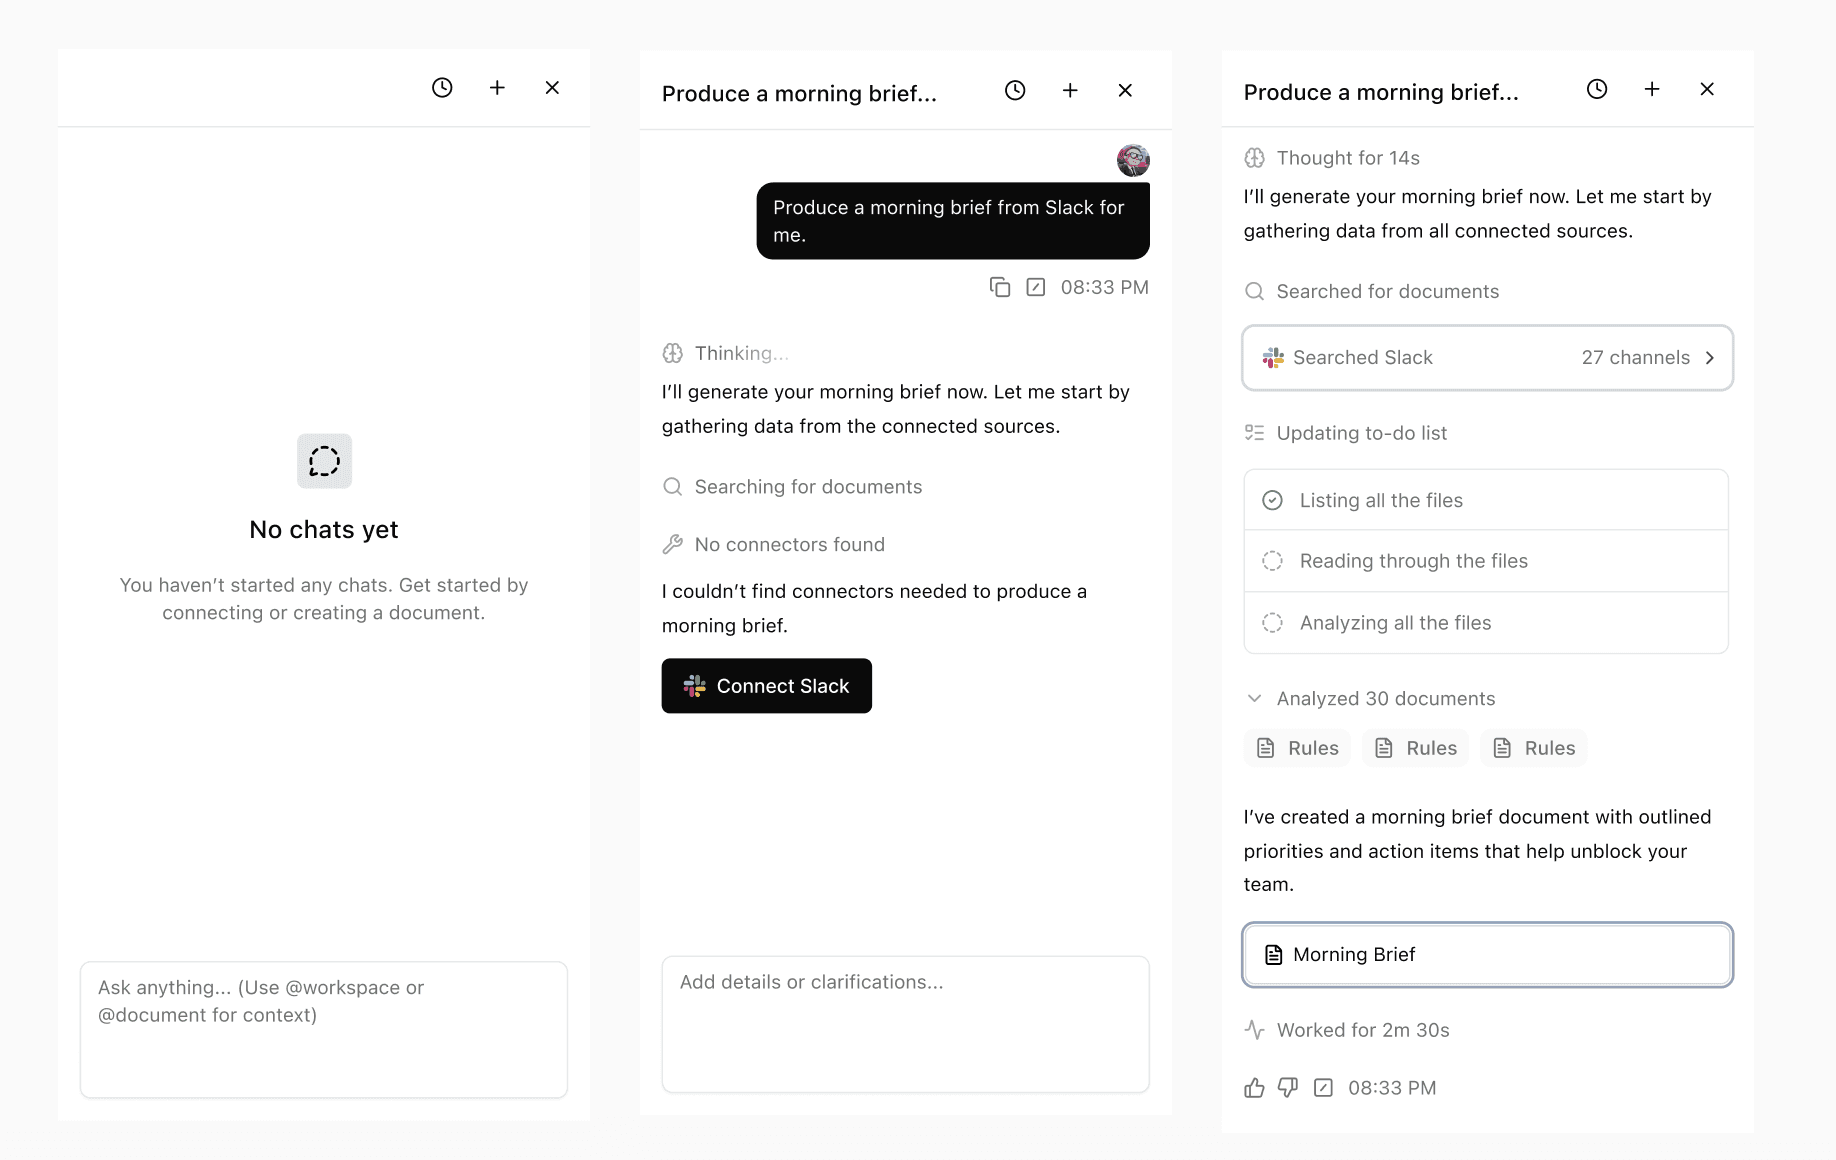
Task: Open the Morning Brief document
Action: [x=1486, y=955]
